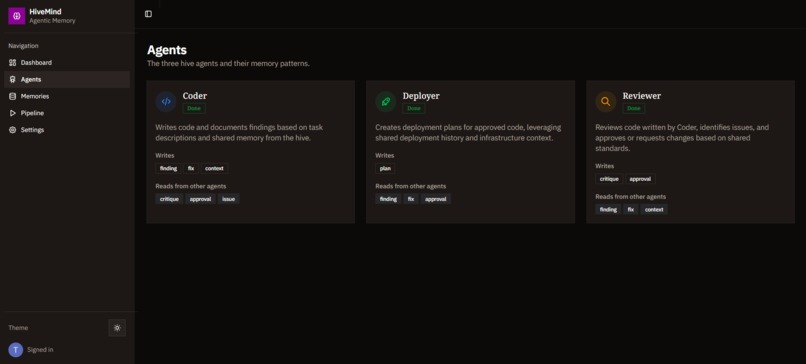Click the Deployer rocket icon
The width and height of the screenshot is (806, 364).
click(x=386, y=101)
